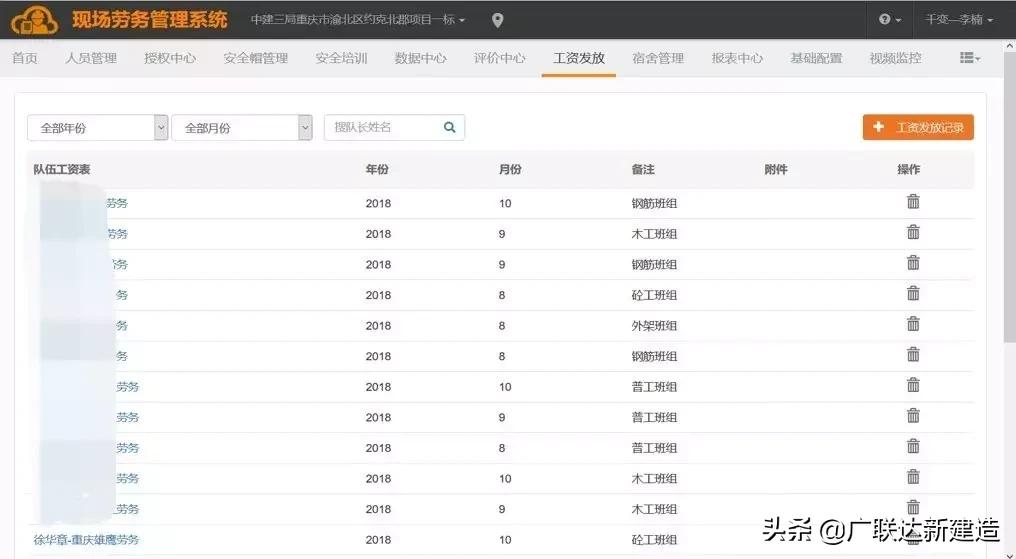Go to 宿舍管理 tab
This screenshot has width=1016, height=559.
658,58
